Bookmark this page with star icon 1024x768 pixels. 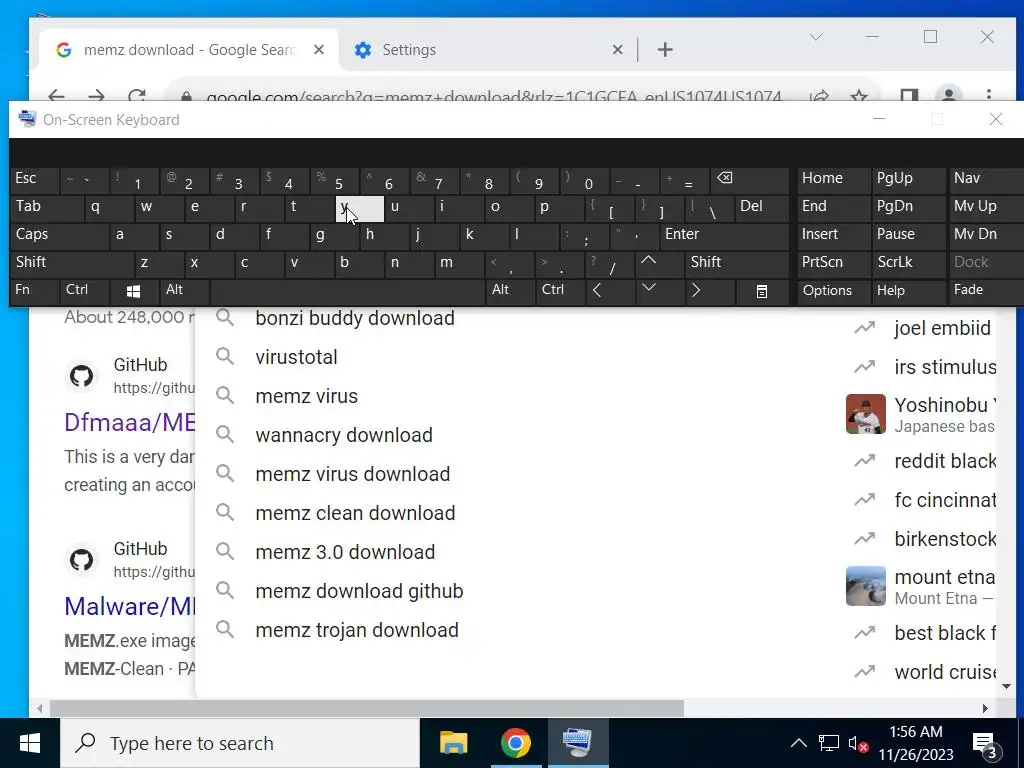859,97
